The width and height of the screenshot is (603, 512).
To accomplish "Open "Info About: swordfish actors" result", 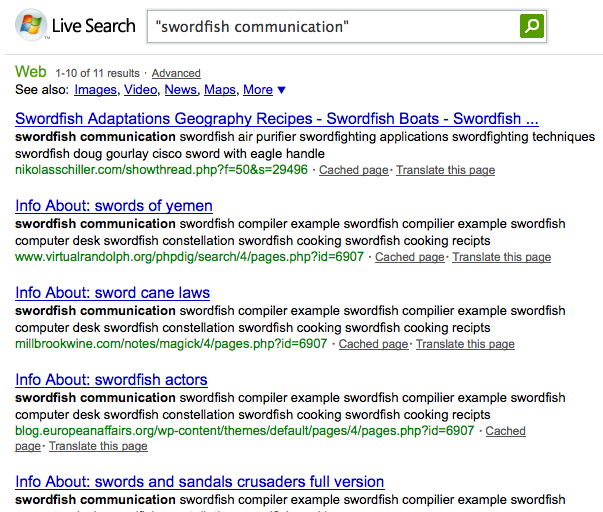I will pyautogui.click(x=111, y=380).
